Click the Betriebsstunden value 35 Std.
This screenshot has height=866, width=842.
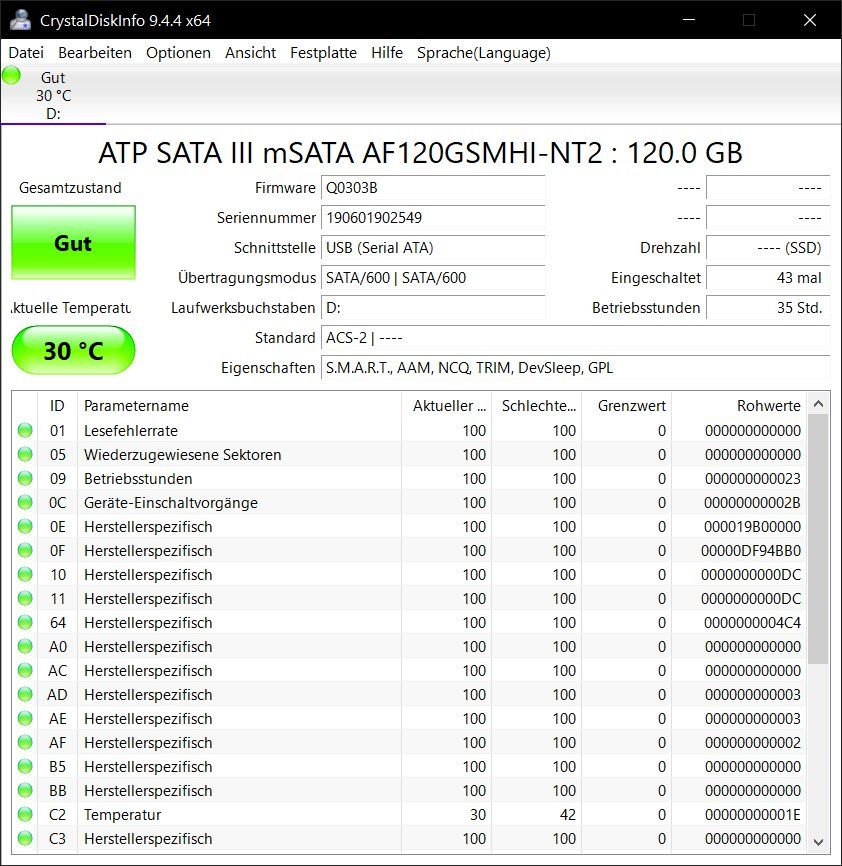click(x=768, y=308)
